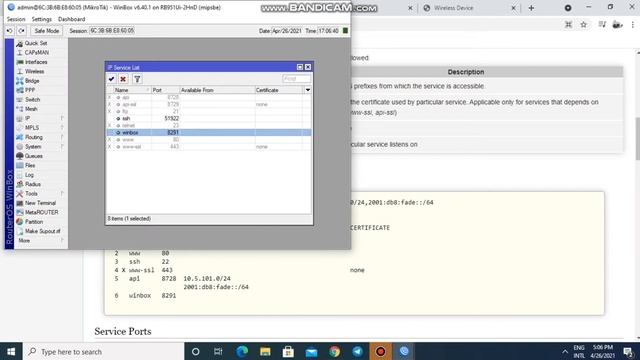640x360 pixels.
Task: Open CAPsMAN from the sidebar
Action: 37,53
